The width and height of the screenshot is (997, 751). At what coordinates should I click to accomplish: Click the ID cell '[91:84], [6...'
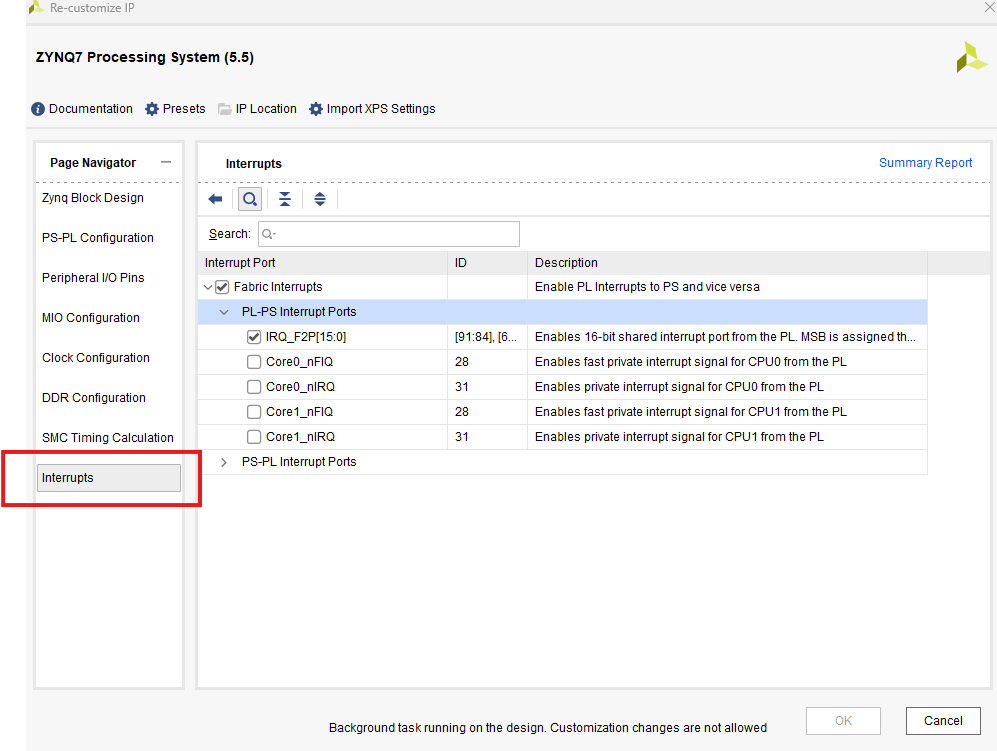(486, 337)
